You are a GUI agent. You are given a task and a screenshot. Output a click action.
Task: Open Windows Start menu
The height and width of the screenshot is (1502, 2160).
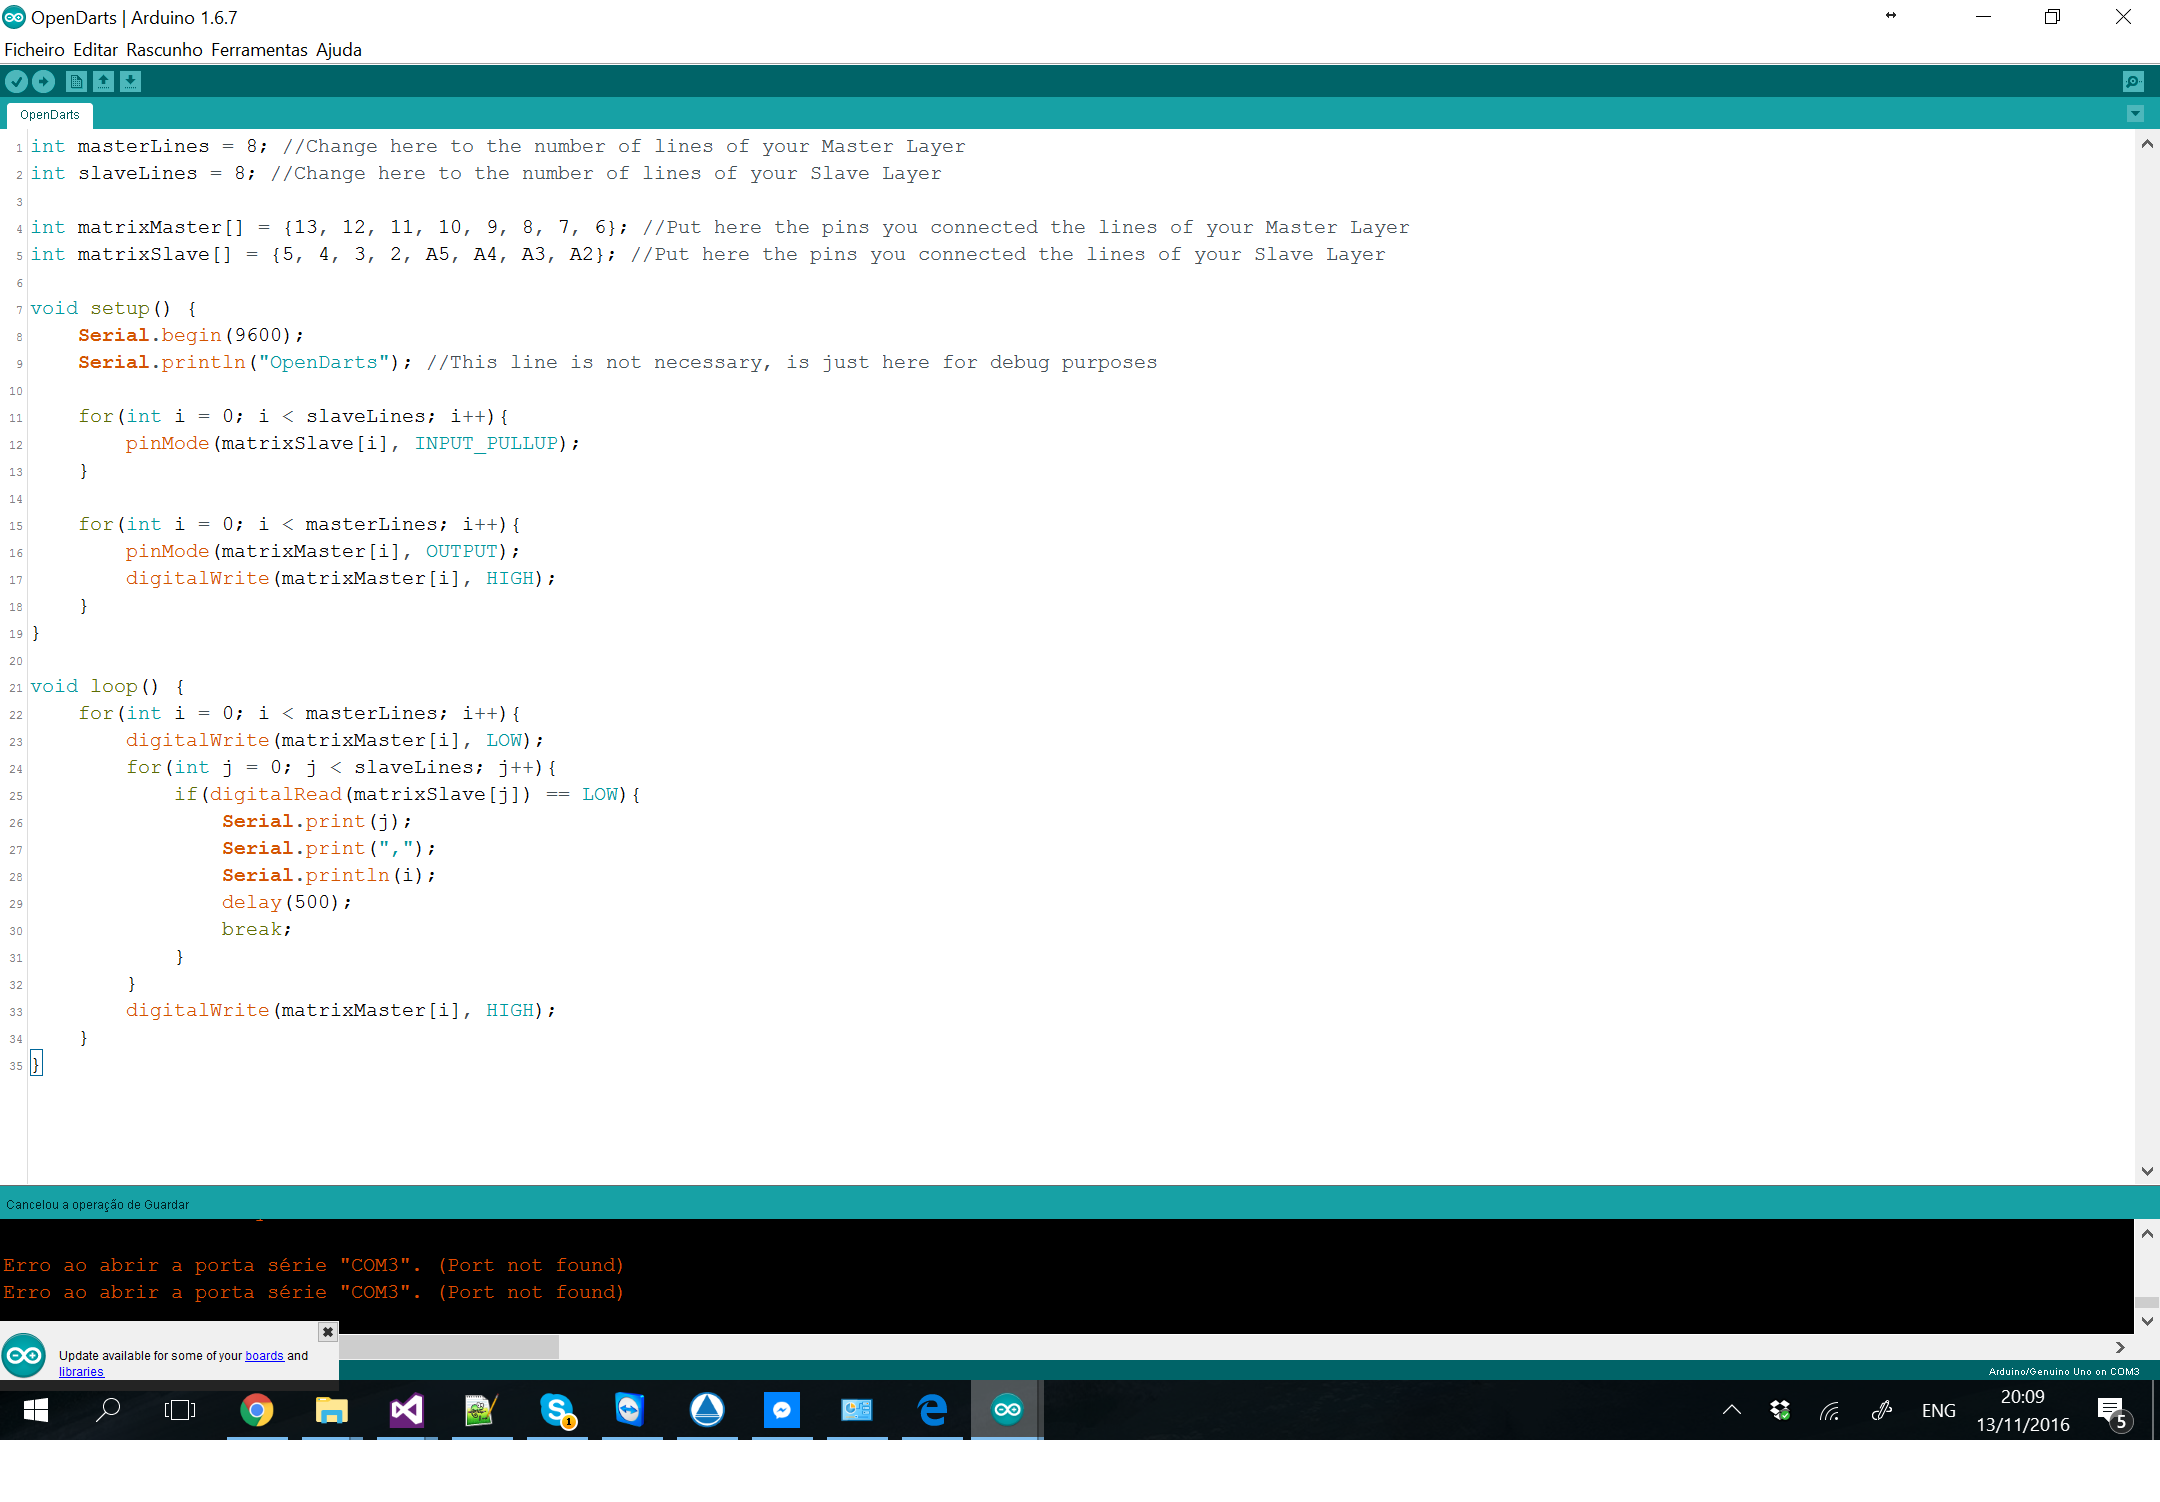point(36,1410)
